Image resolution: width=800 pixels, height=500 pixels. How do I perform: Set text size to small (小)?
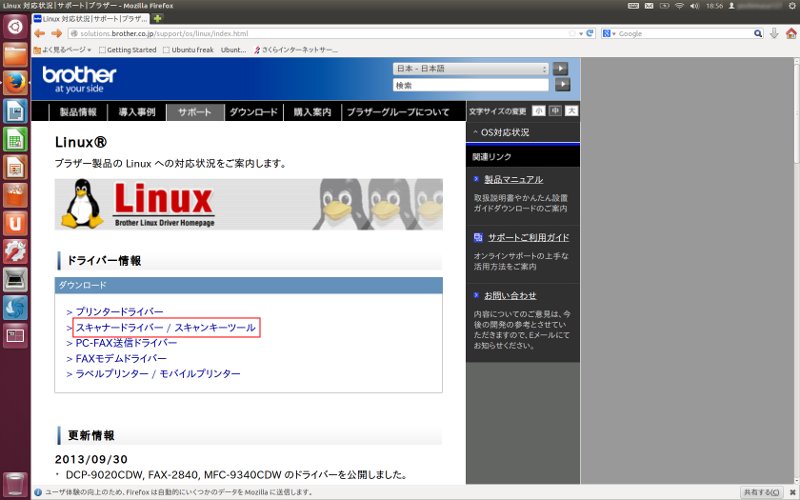click(538, 111)
